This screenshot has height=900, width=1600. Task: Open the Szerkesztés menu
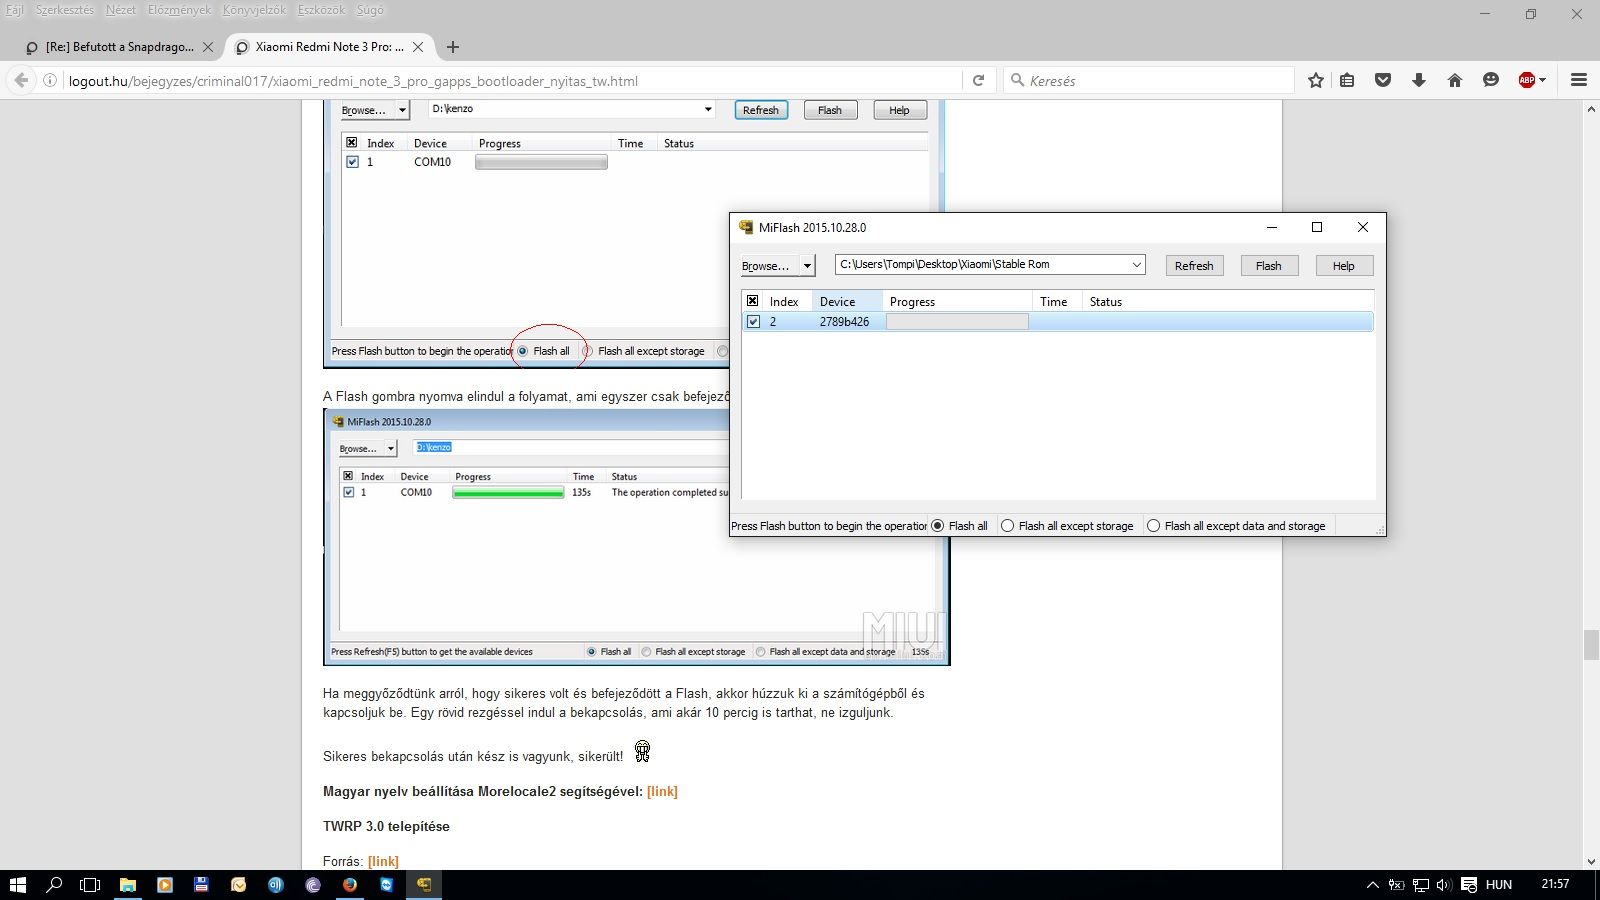coord(64,10)
